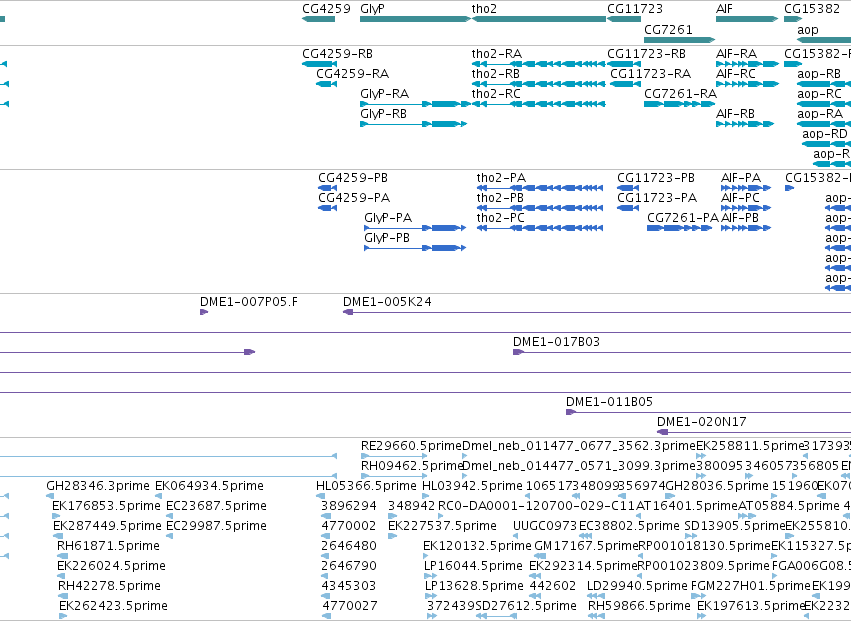This screenshot has height=621, width=851.
Task: Select the DME1-005K24 BAC label
Action: [387, 302]
